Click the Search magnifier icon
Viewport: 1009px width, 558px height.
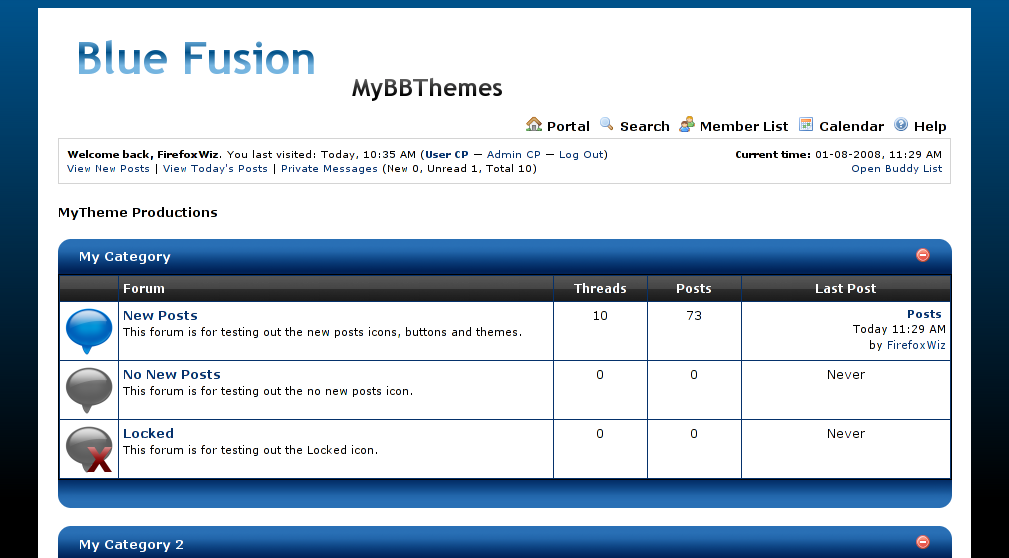click(606, 124)
